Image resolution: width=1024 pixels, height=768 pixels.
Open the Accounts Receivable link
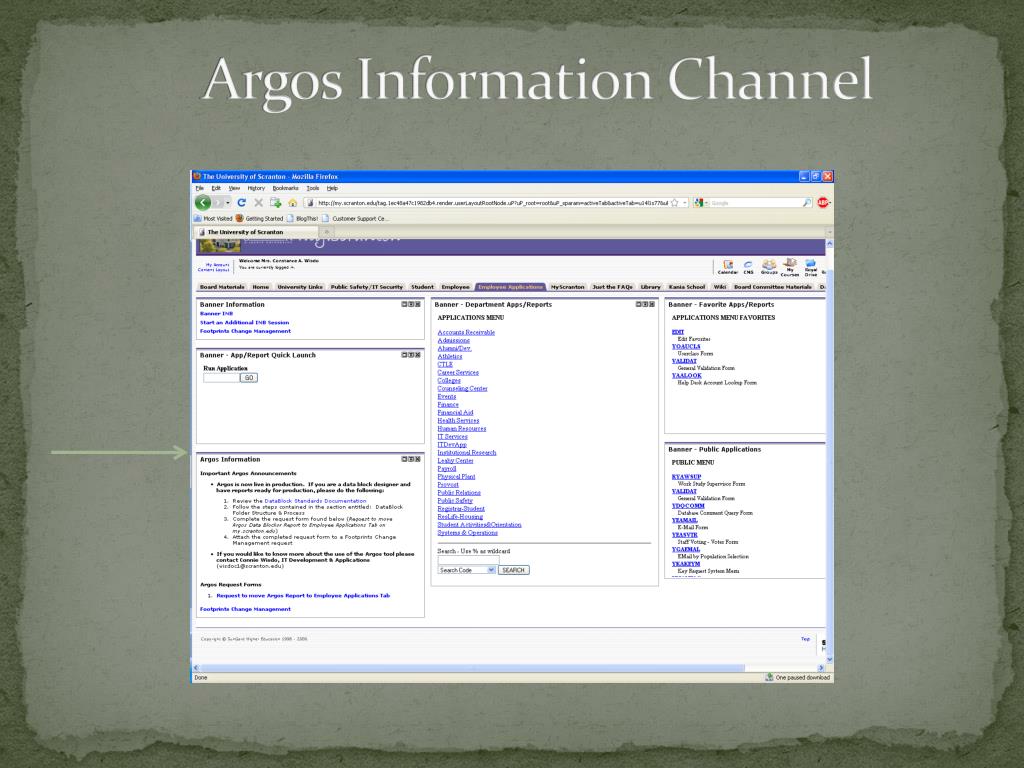tap(466, 332)
